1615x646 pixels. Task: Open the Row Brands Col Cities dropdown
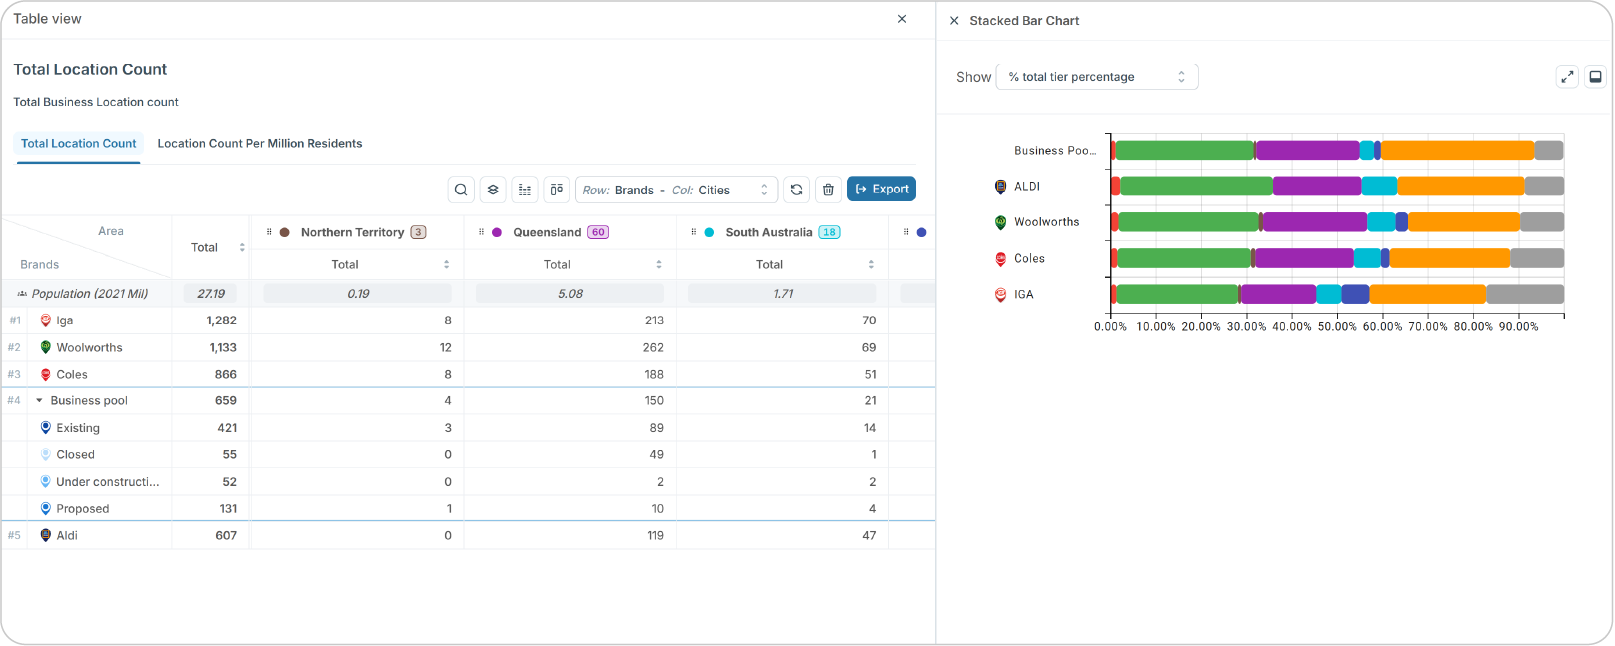[x=675, y=190]
